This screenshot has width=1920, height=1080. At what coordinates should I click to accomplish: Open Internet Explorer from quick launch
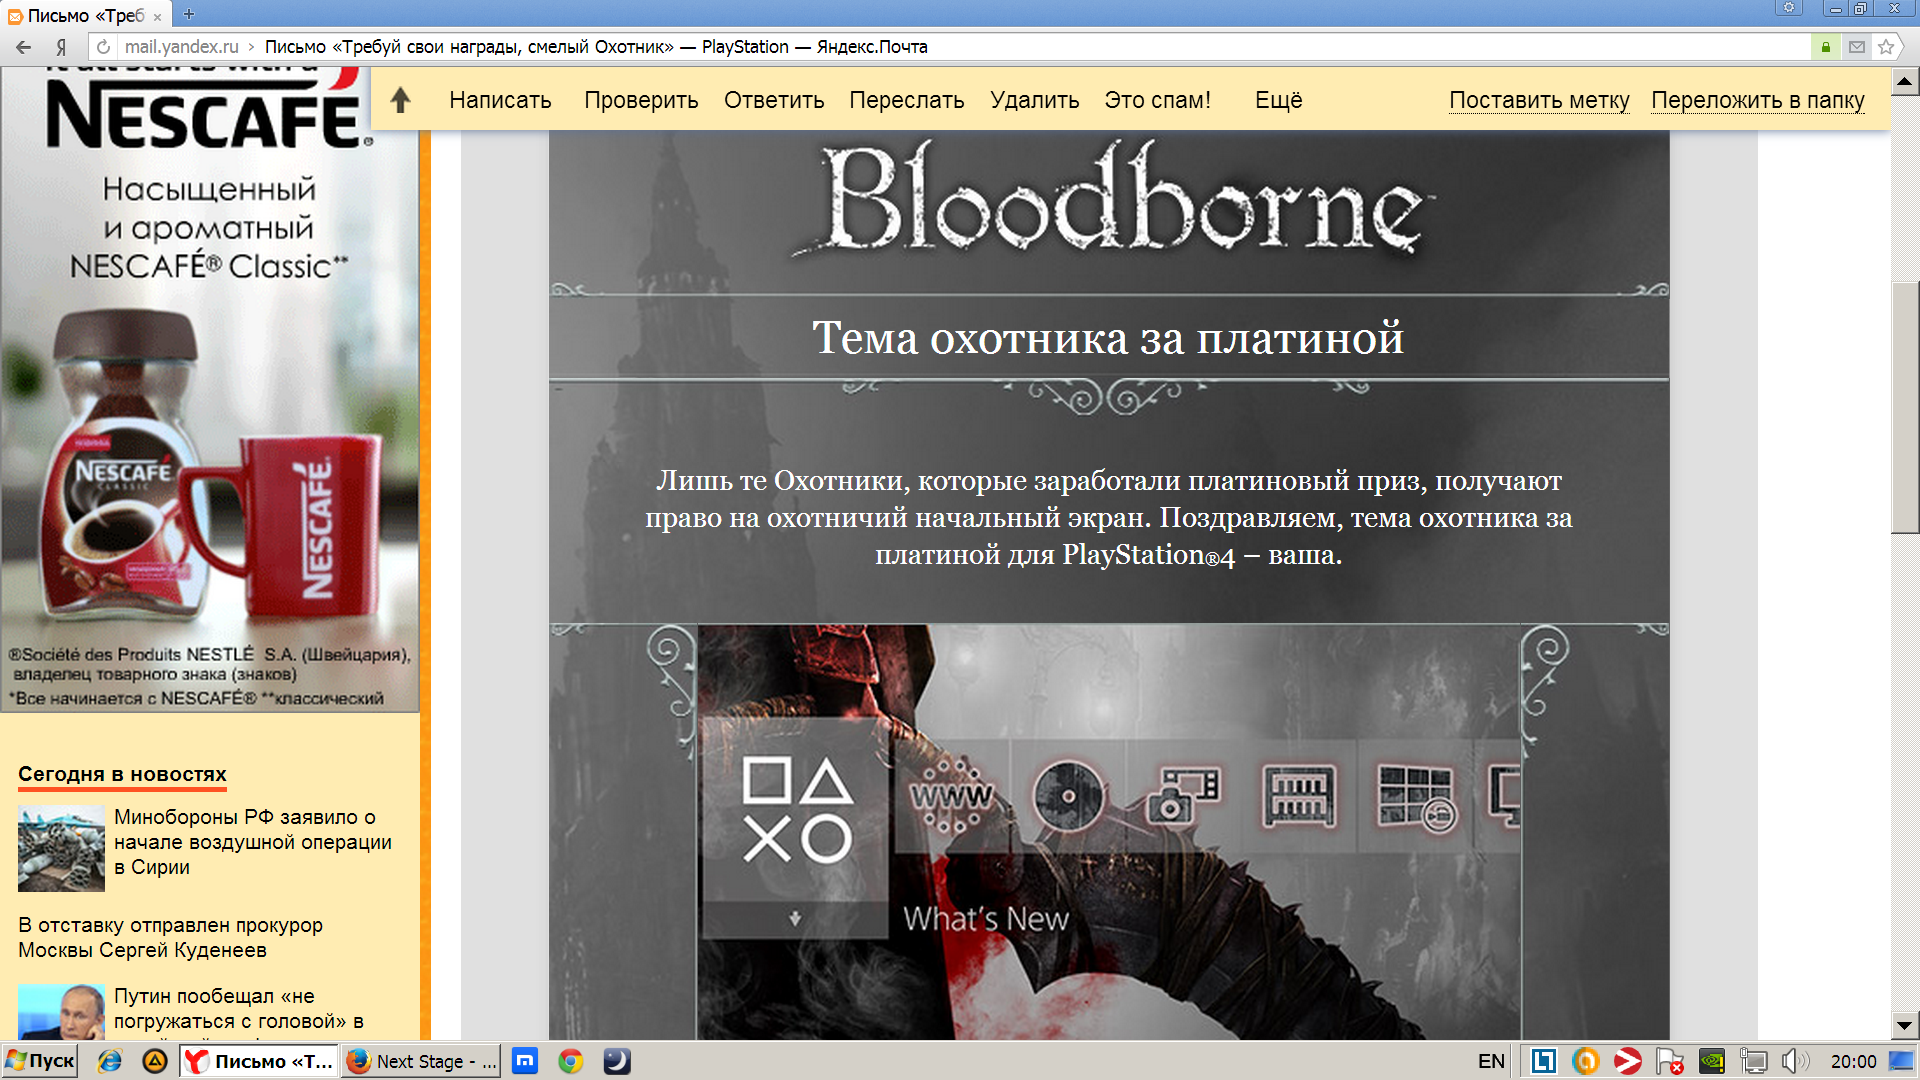[110, 1061]
